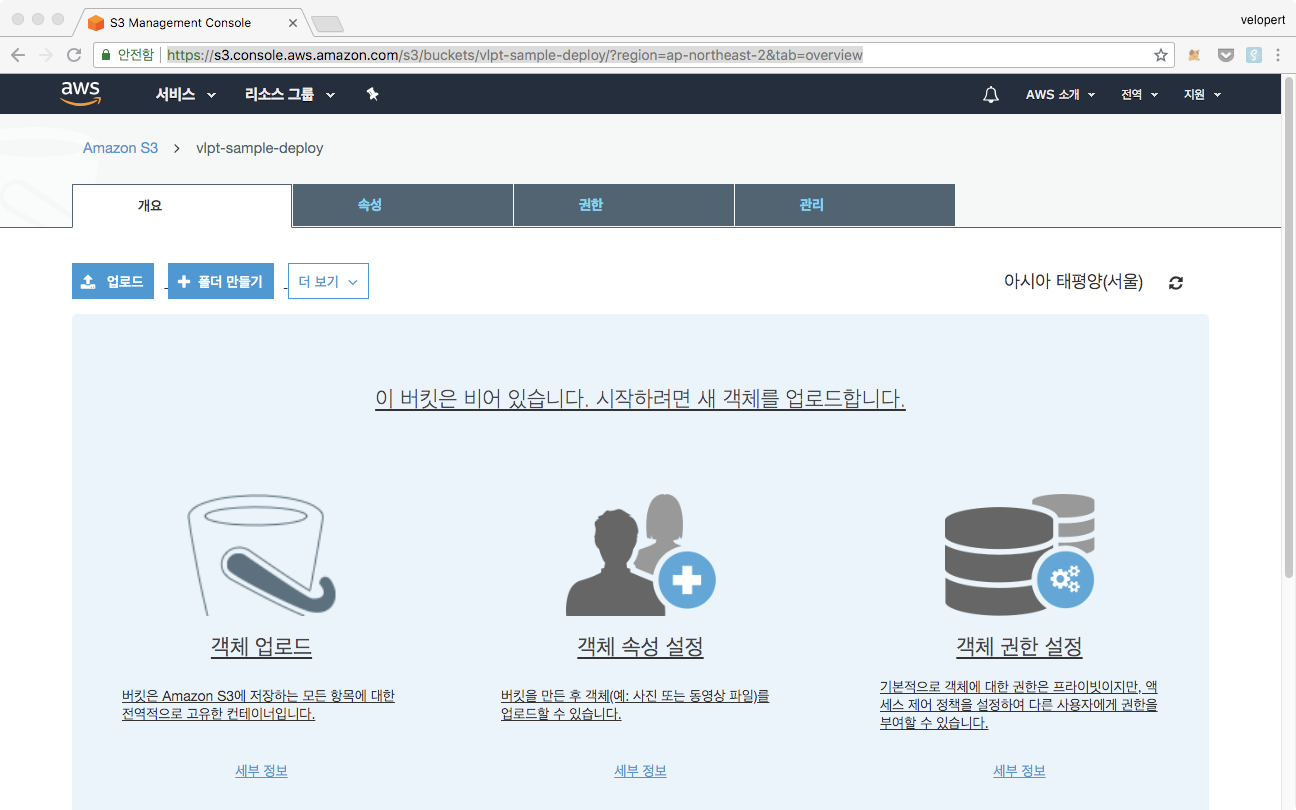Bookmark page with the star icon

(x=1161, y=55)
